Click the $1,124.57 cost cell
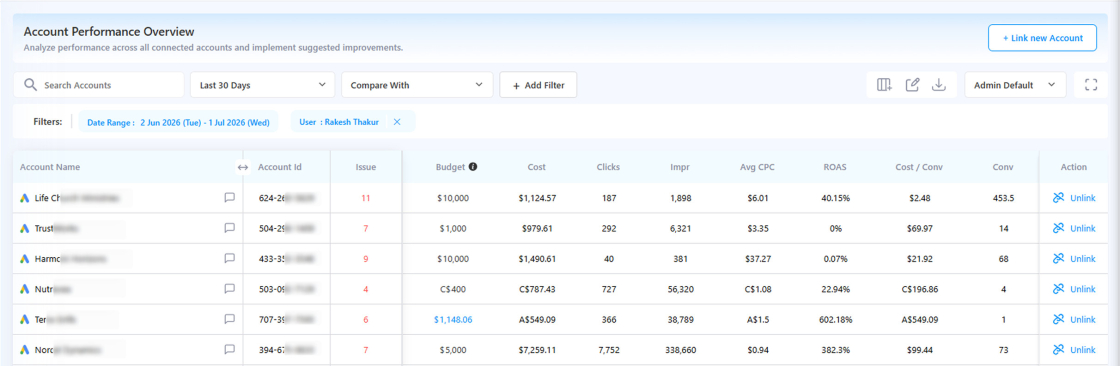The image size is (1120, 366). point(538,198)
